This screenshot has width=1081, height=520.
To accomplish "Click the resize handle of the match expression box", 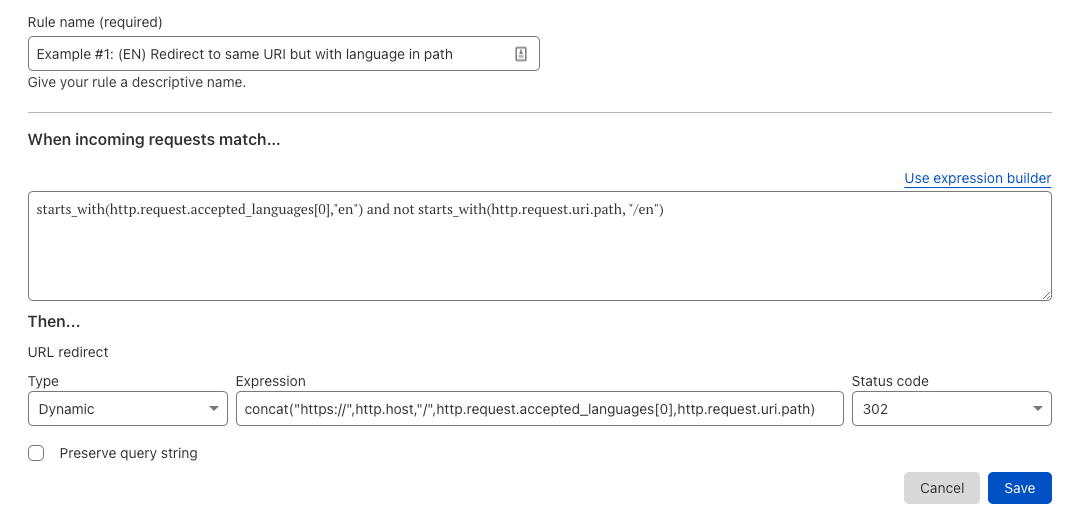I will (x=1046, y=295).
